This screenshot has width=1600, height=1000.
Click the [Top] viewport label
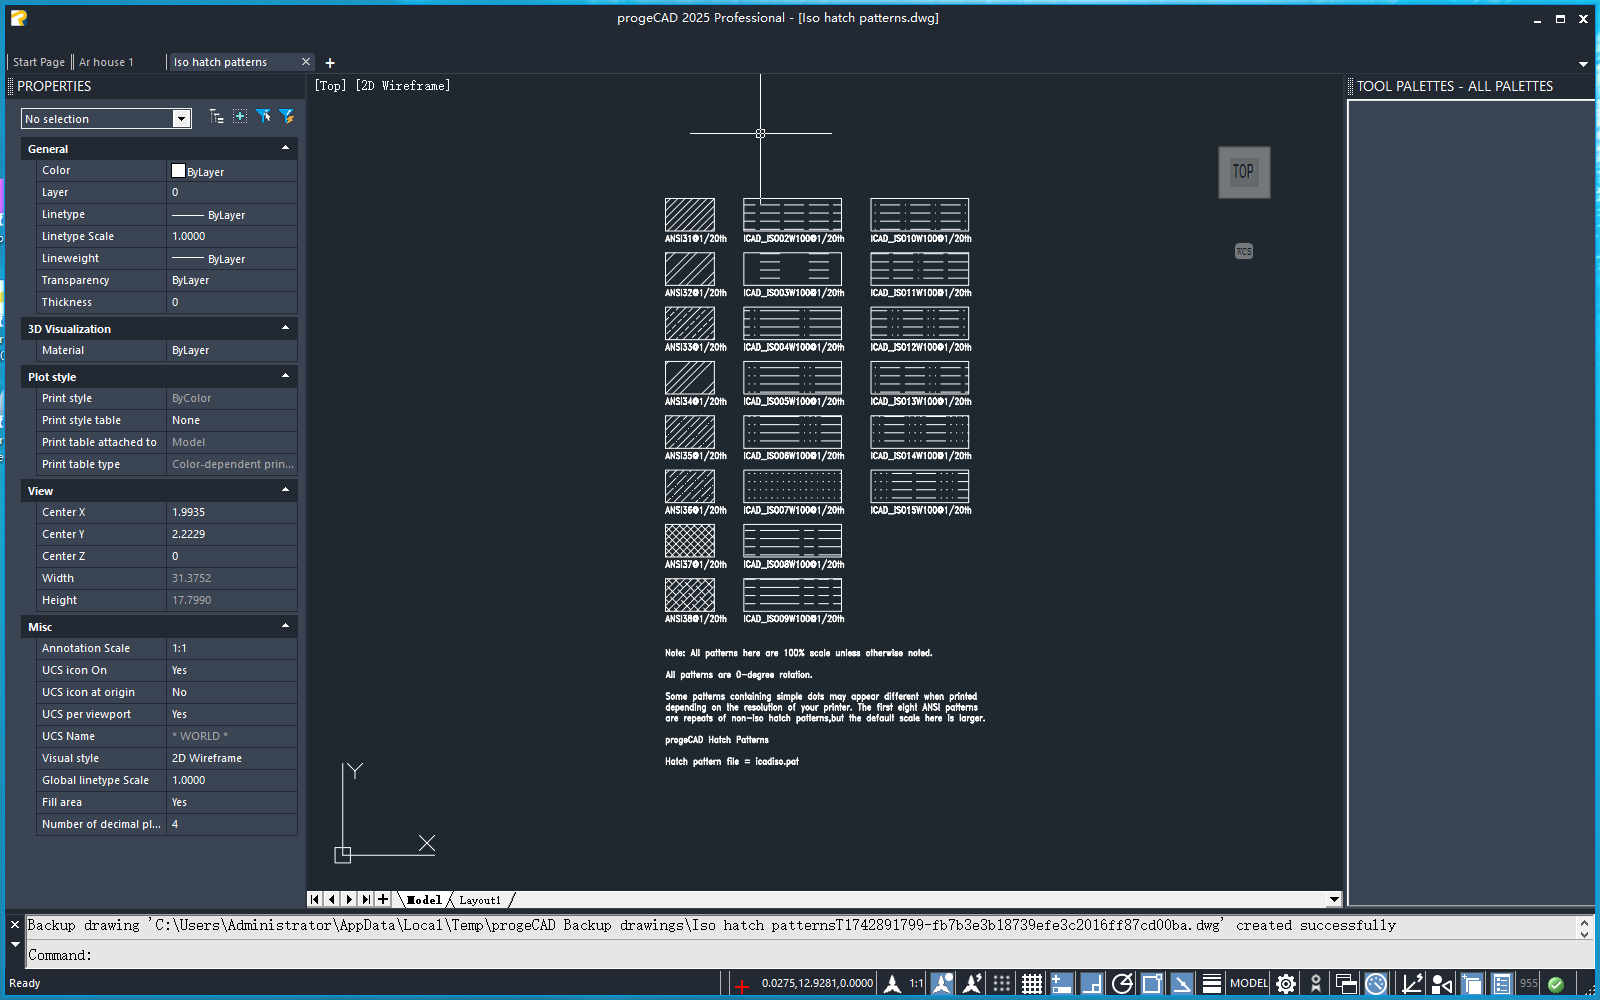(x=331, y=86)
